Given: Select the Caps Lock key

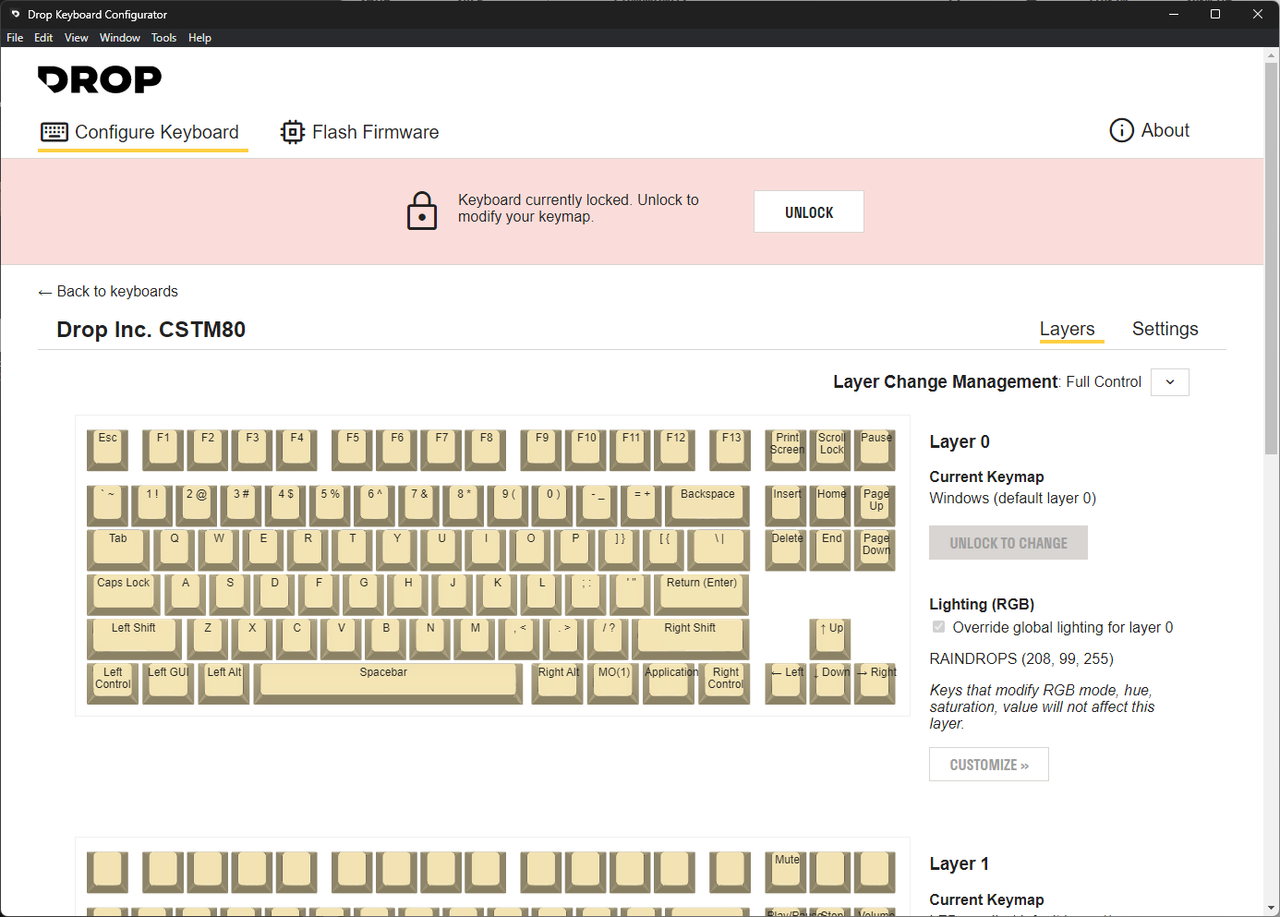Looking at the screenshot, I should (x=124, y=594).
